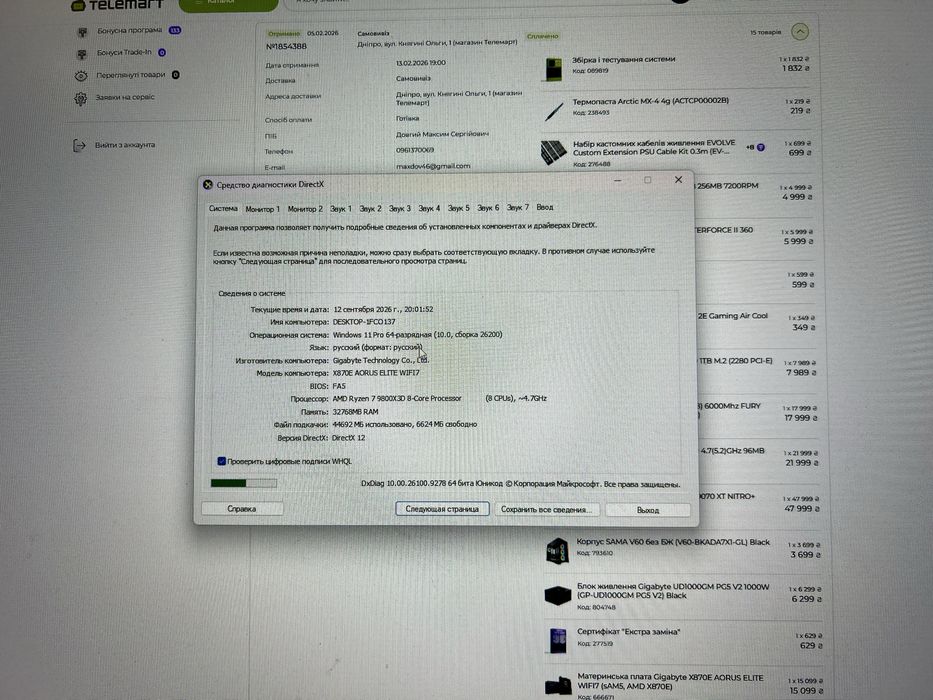Click Сохранить все сведения button
The image size is (933, 700).
(546, 510)
